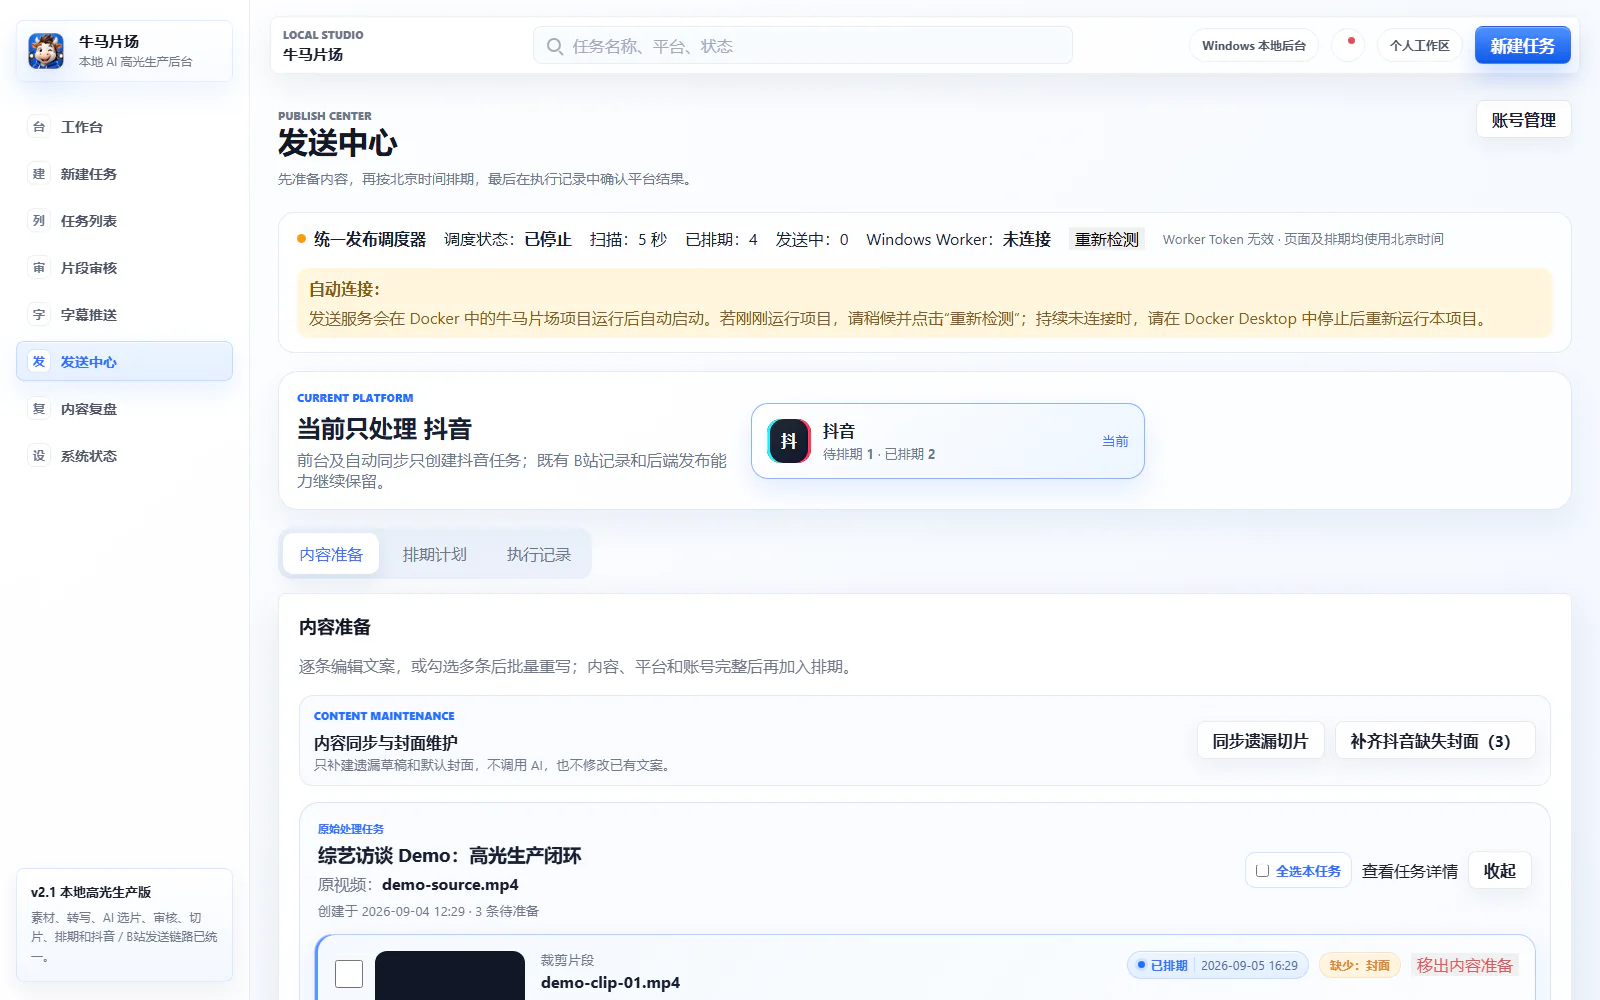Click 重新检测 for the worker

coord(1106,239)
